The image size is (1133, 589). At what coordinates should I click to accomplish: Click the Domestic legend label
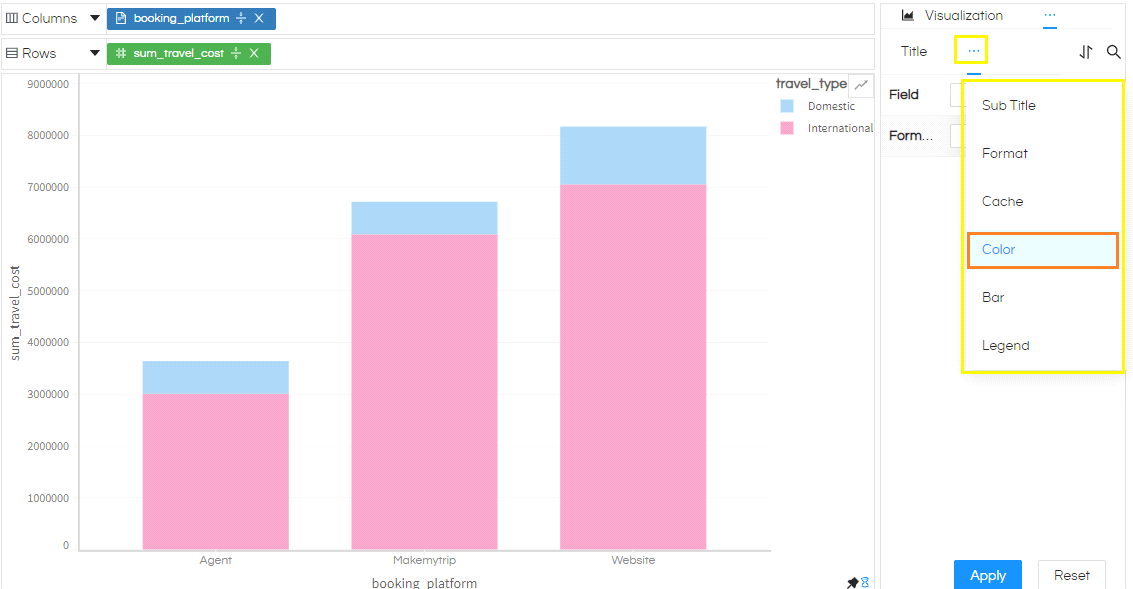click(831, 106)
